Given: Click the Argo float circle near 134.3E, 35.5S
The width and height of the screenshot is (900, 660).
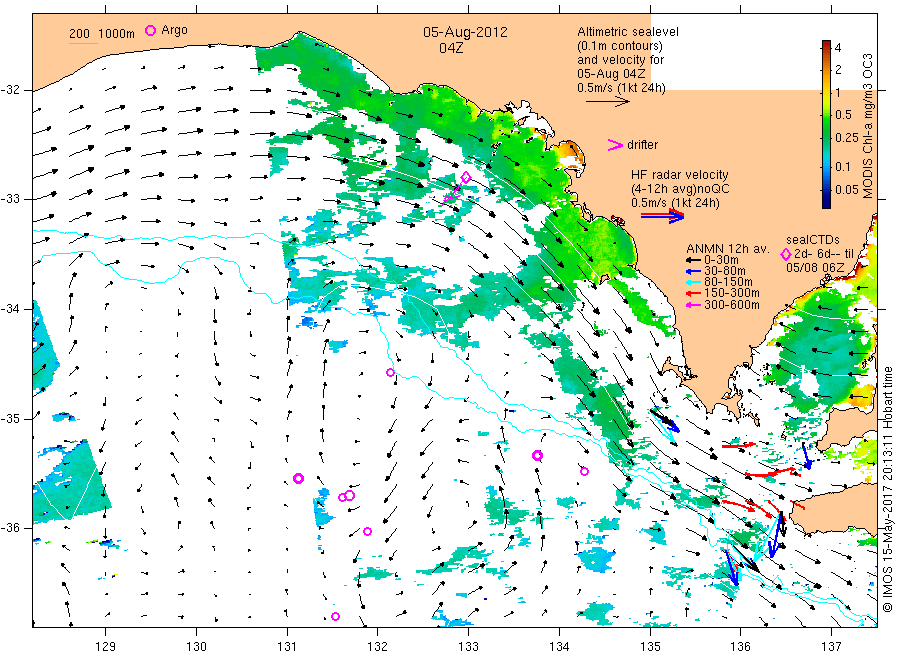Looking at the screenshot, I should [x=584, y=472].
